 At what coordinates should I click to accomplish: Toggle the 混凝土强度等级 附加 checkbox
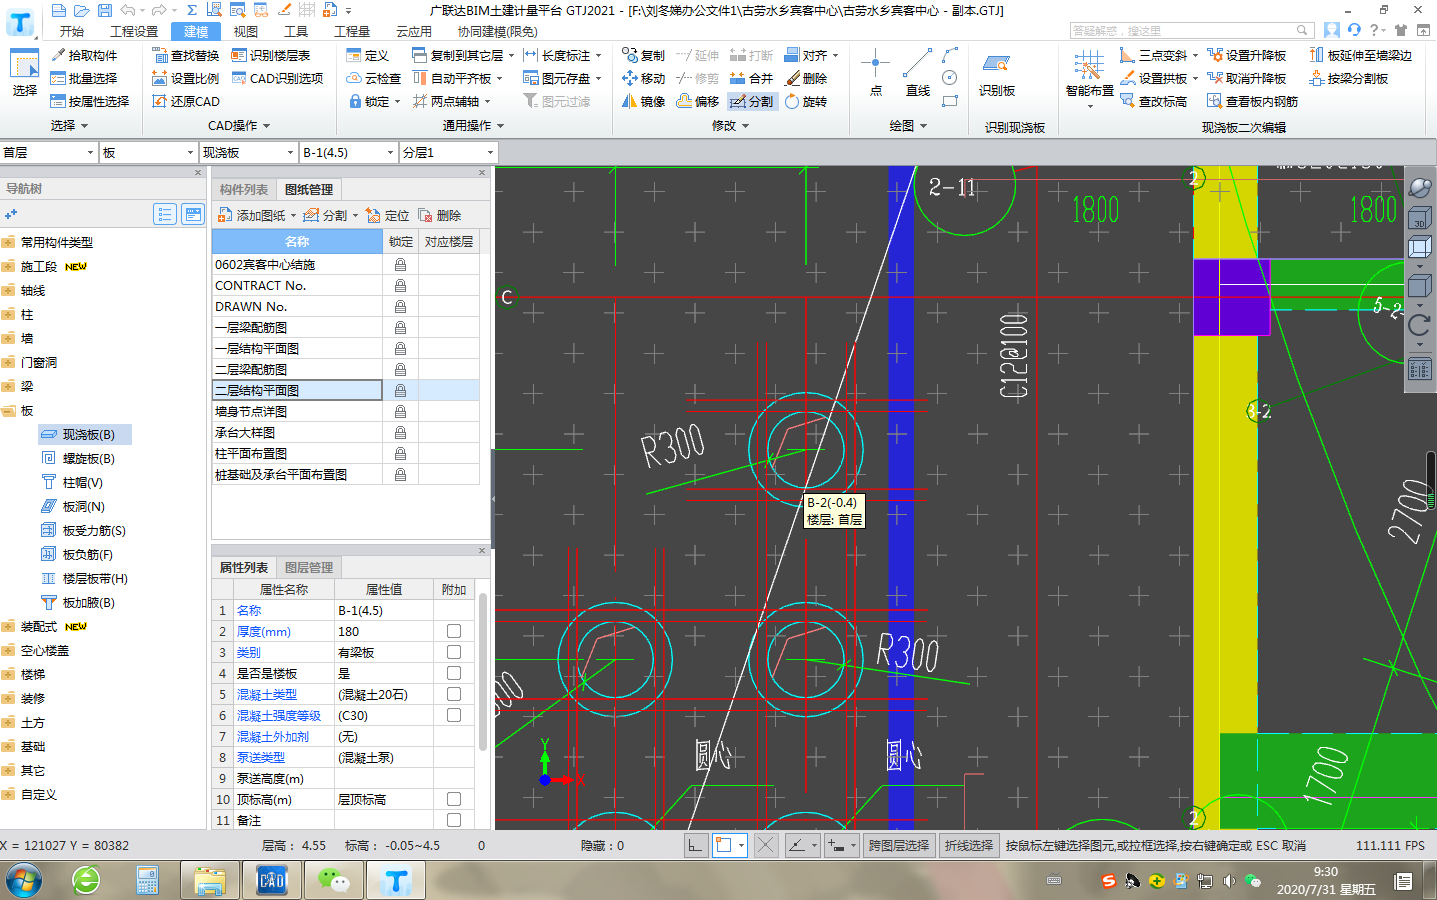click(454, 715)
